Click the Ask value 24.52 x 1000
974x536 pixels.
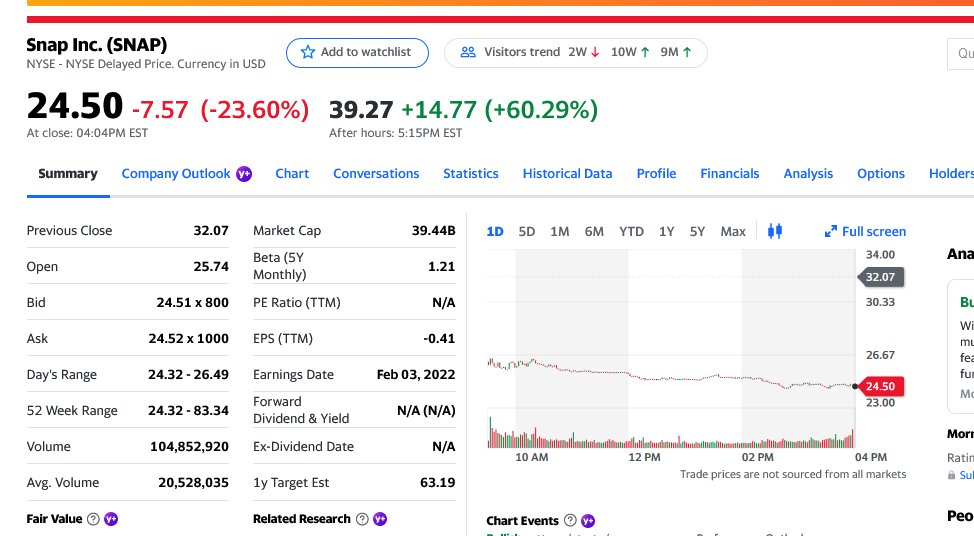click(x=188, y=338)
